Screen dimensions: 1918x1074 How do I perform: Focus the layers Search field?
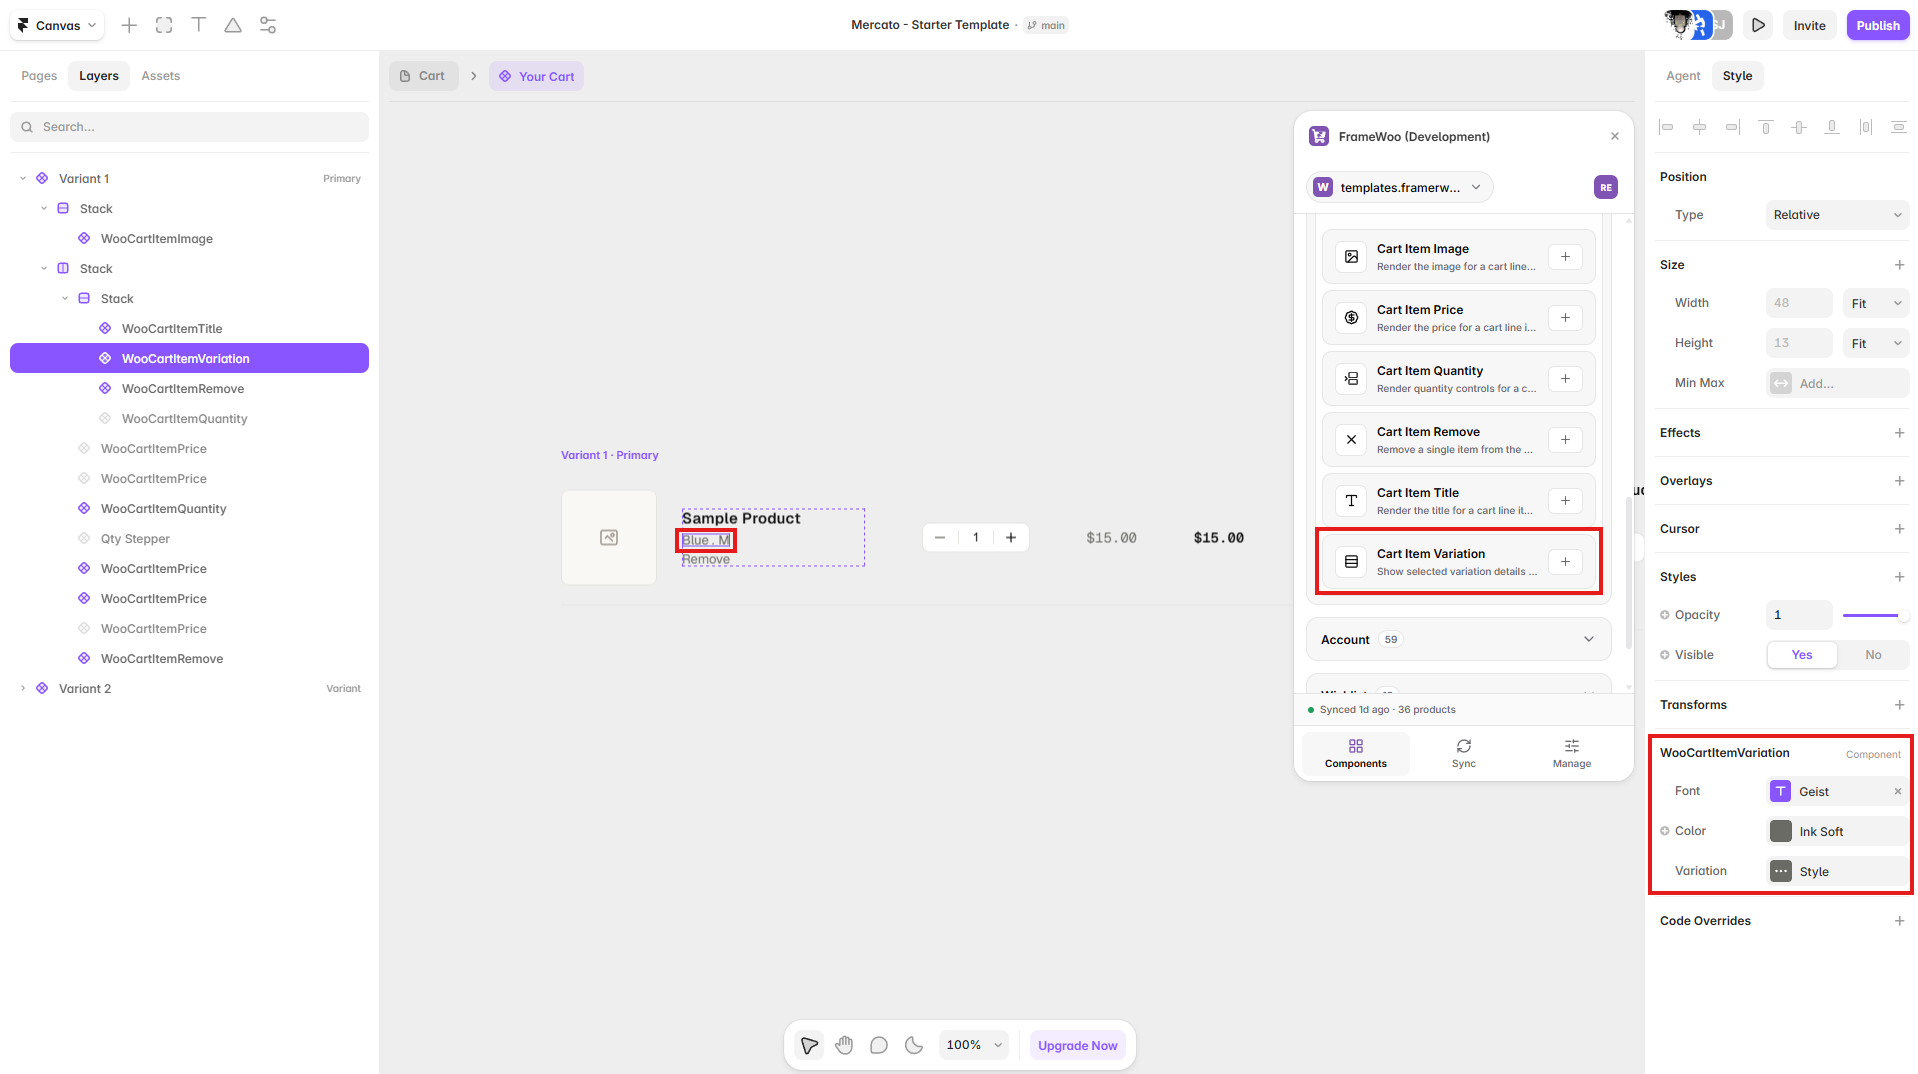tap(189, 127)
